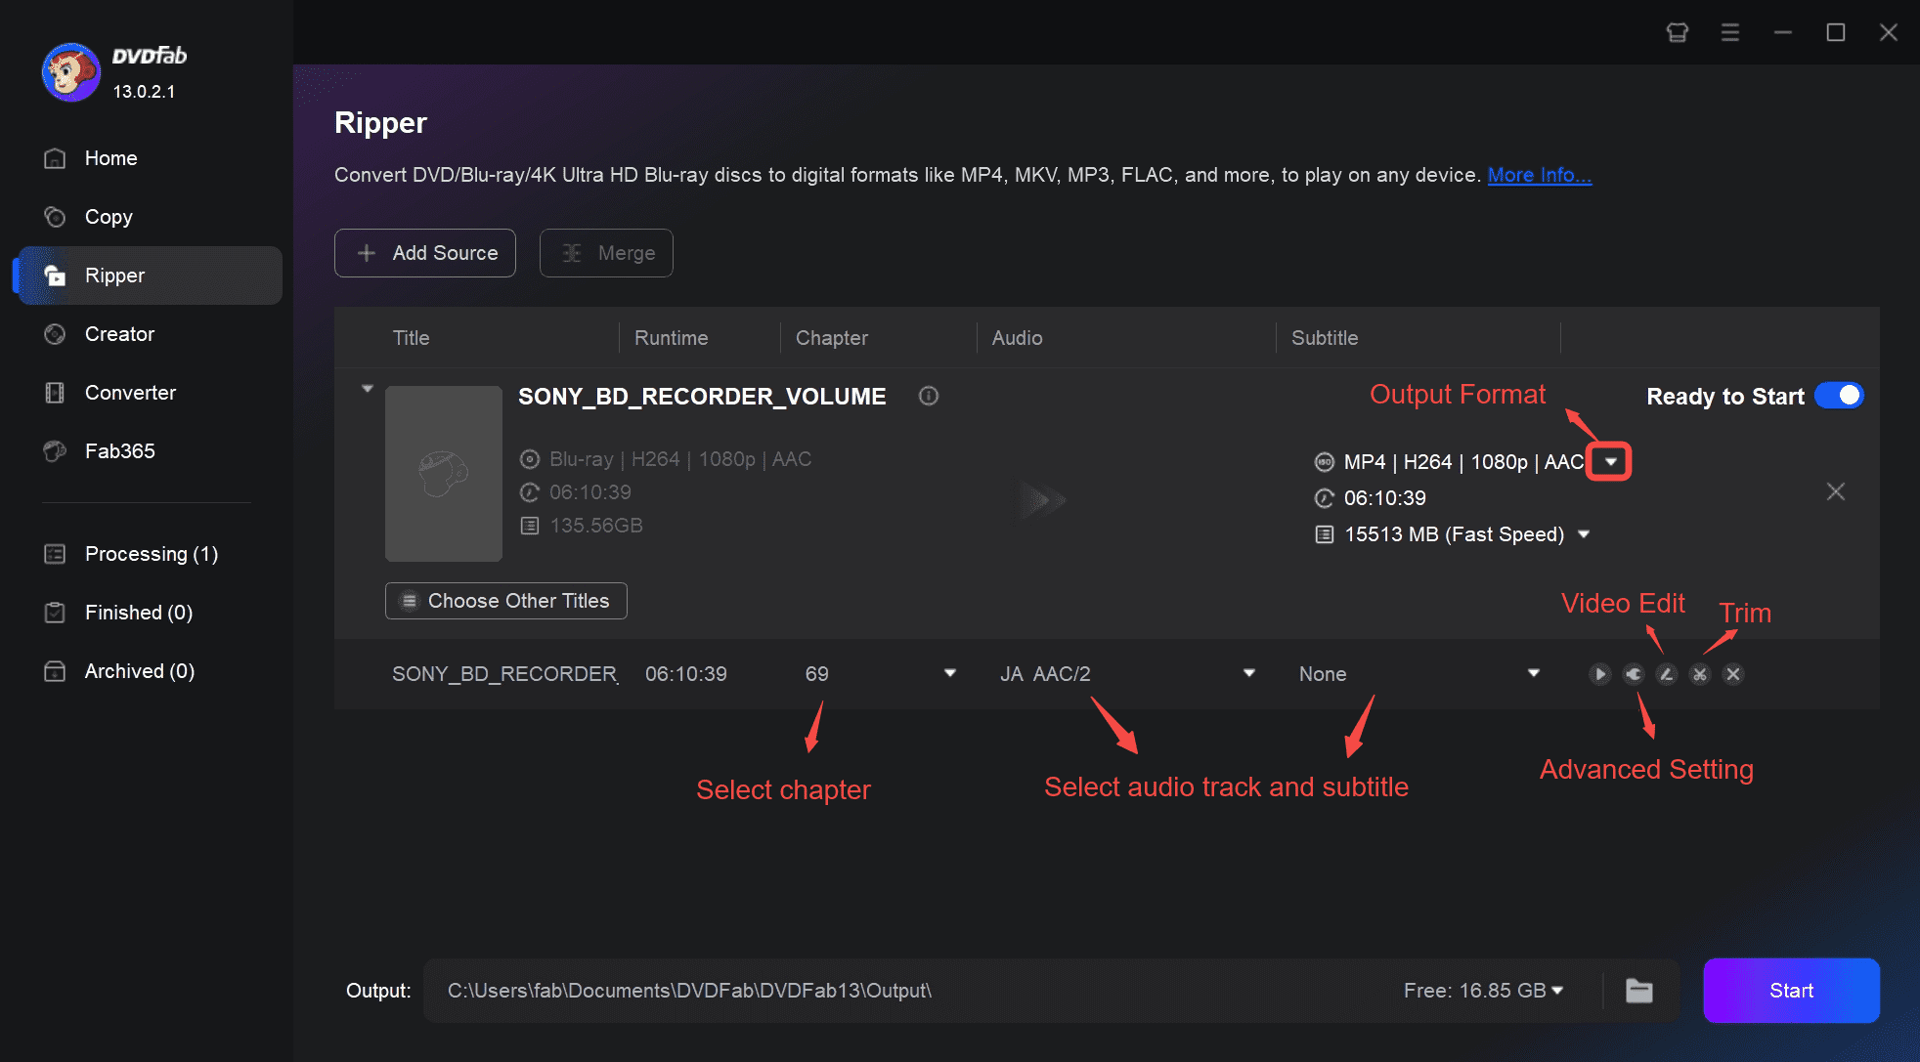Collapse the source entry triangle
Viewport: 1920px width, 1062px height.
(x=367, y=389)
